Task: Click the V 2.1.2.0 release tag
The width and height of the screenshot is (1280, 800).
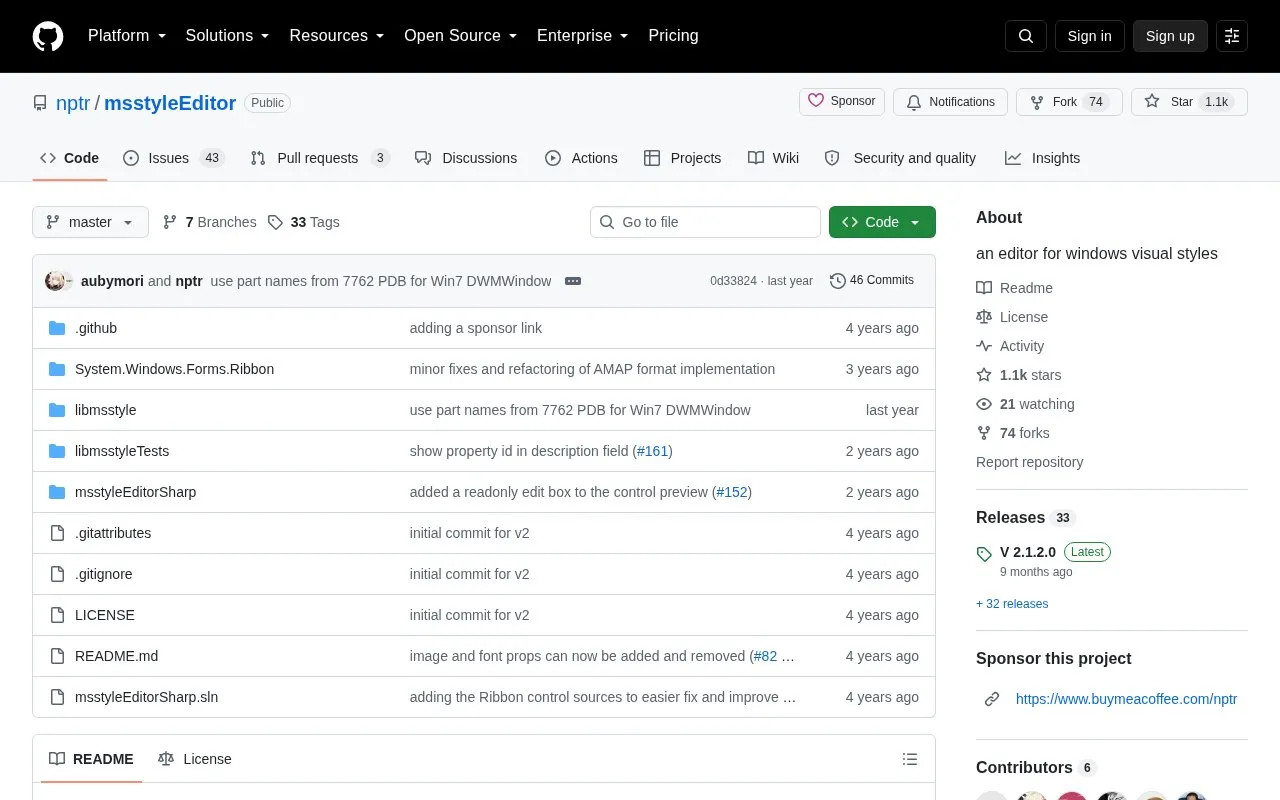Action: coord(1028,552)
